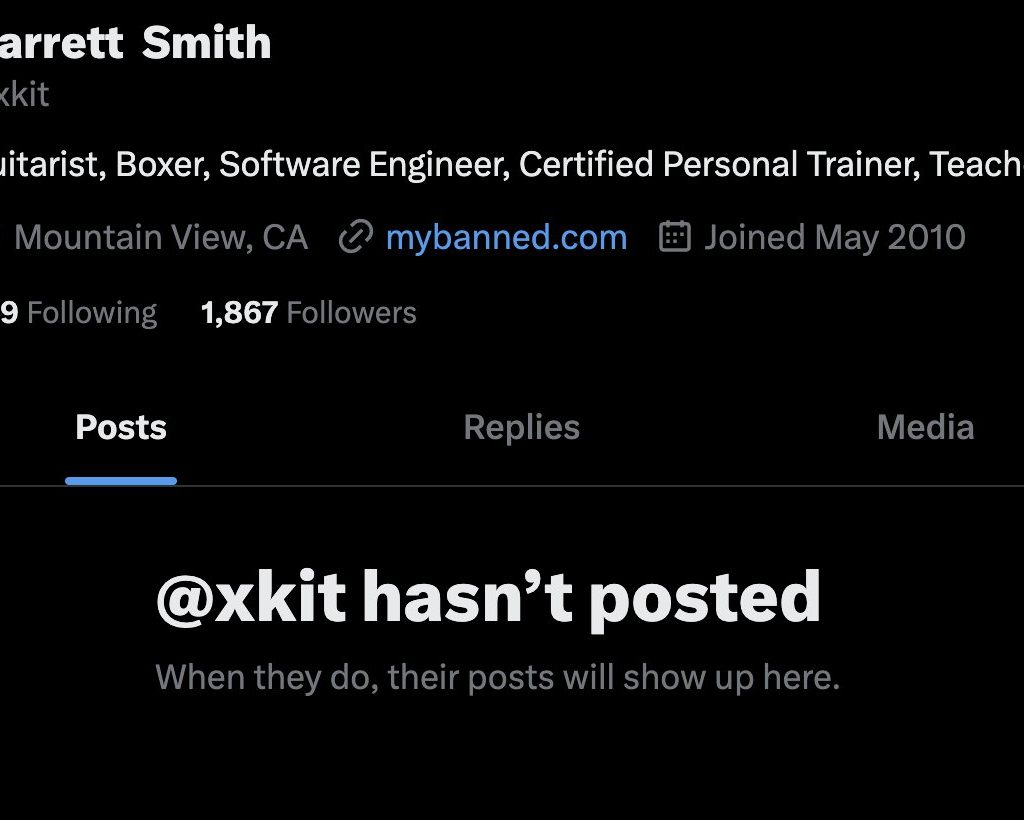Switch to the Replies tab

point(521,428)
